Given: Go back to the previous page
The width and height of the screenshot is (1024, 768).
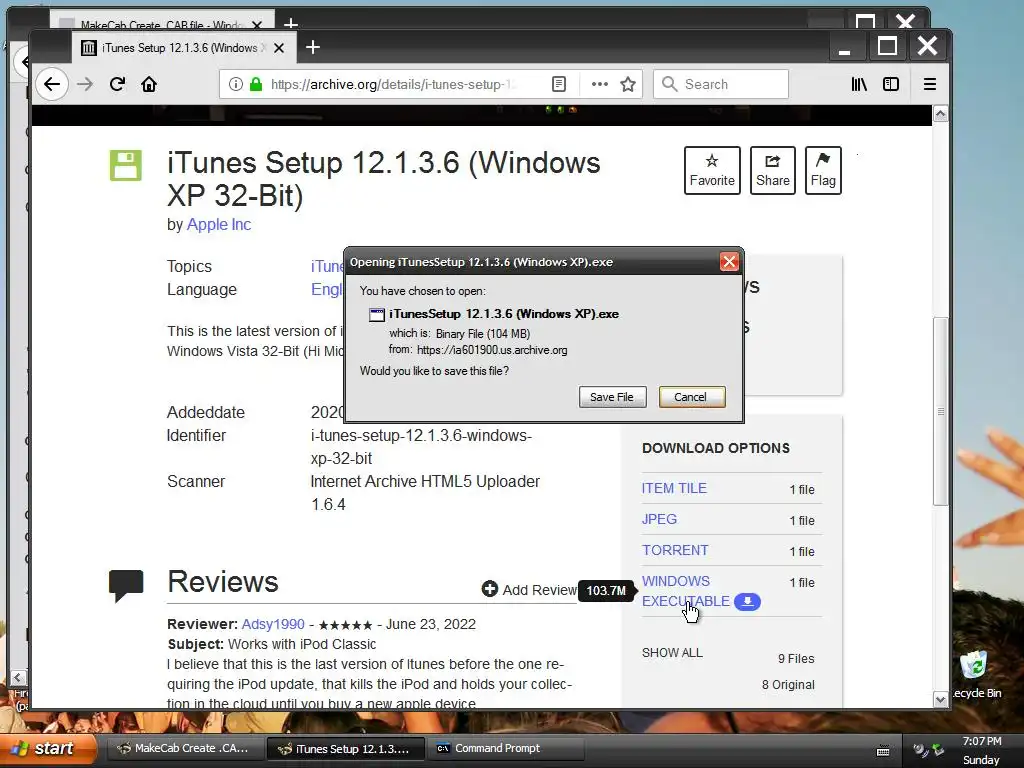Looking at the screenshot, I should [x=52, y=84].
